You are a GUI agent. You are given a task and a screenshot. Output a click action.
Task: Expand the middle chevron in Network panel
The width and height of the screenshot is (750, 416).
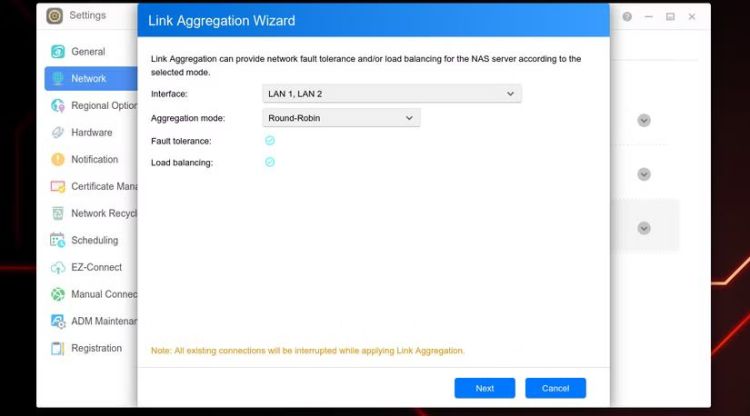[x=644, y=174]
